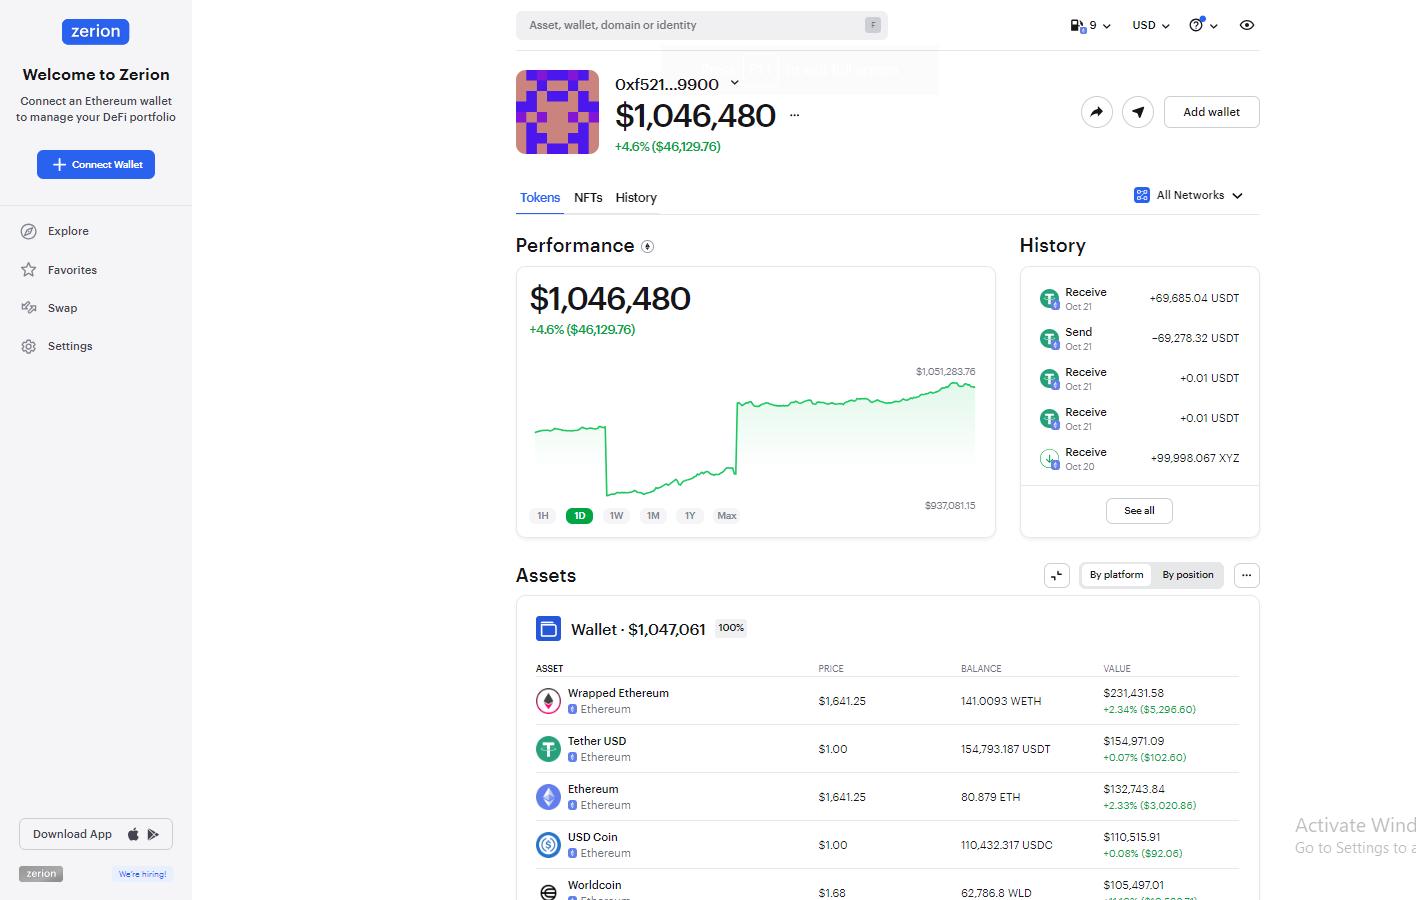
Task: Open Swap in sidebar
Action: (62, 308)
